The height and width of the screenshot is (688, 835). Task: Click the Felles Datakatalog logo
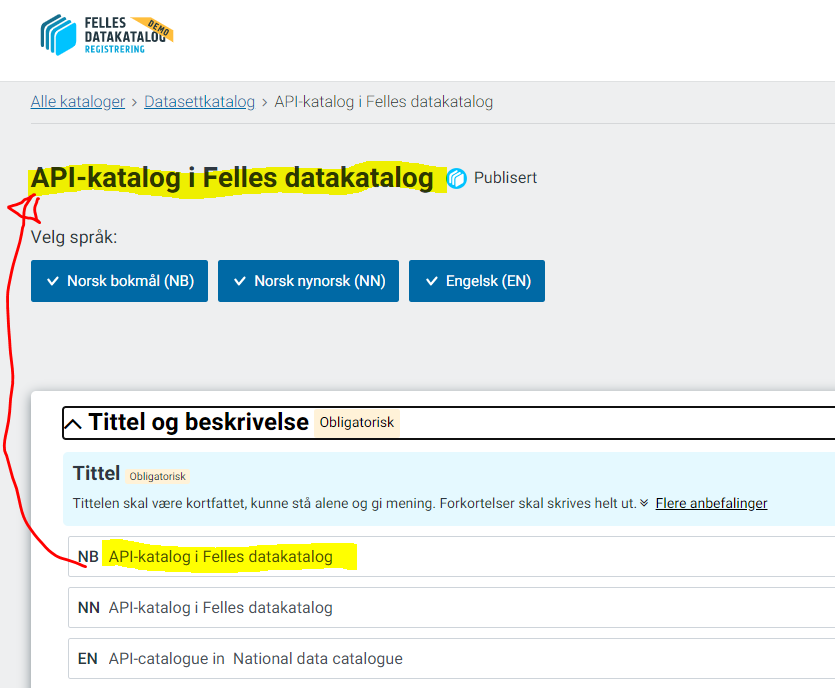pyautogui.click(x=103, y=33)
